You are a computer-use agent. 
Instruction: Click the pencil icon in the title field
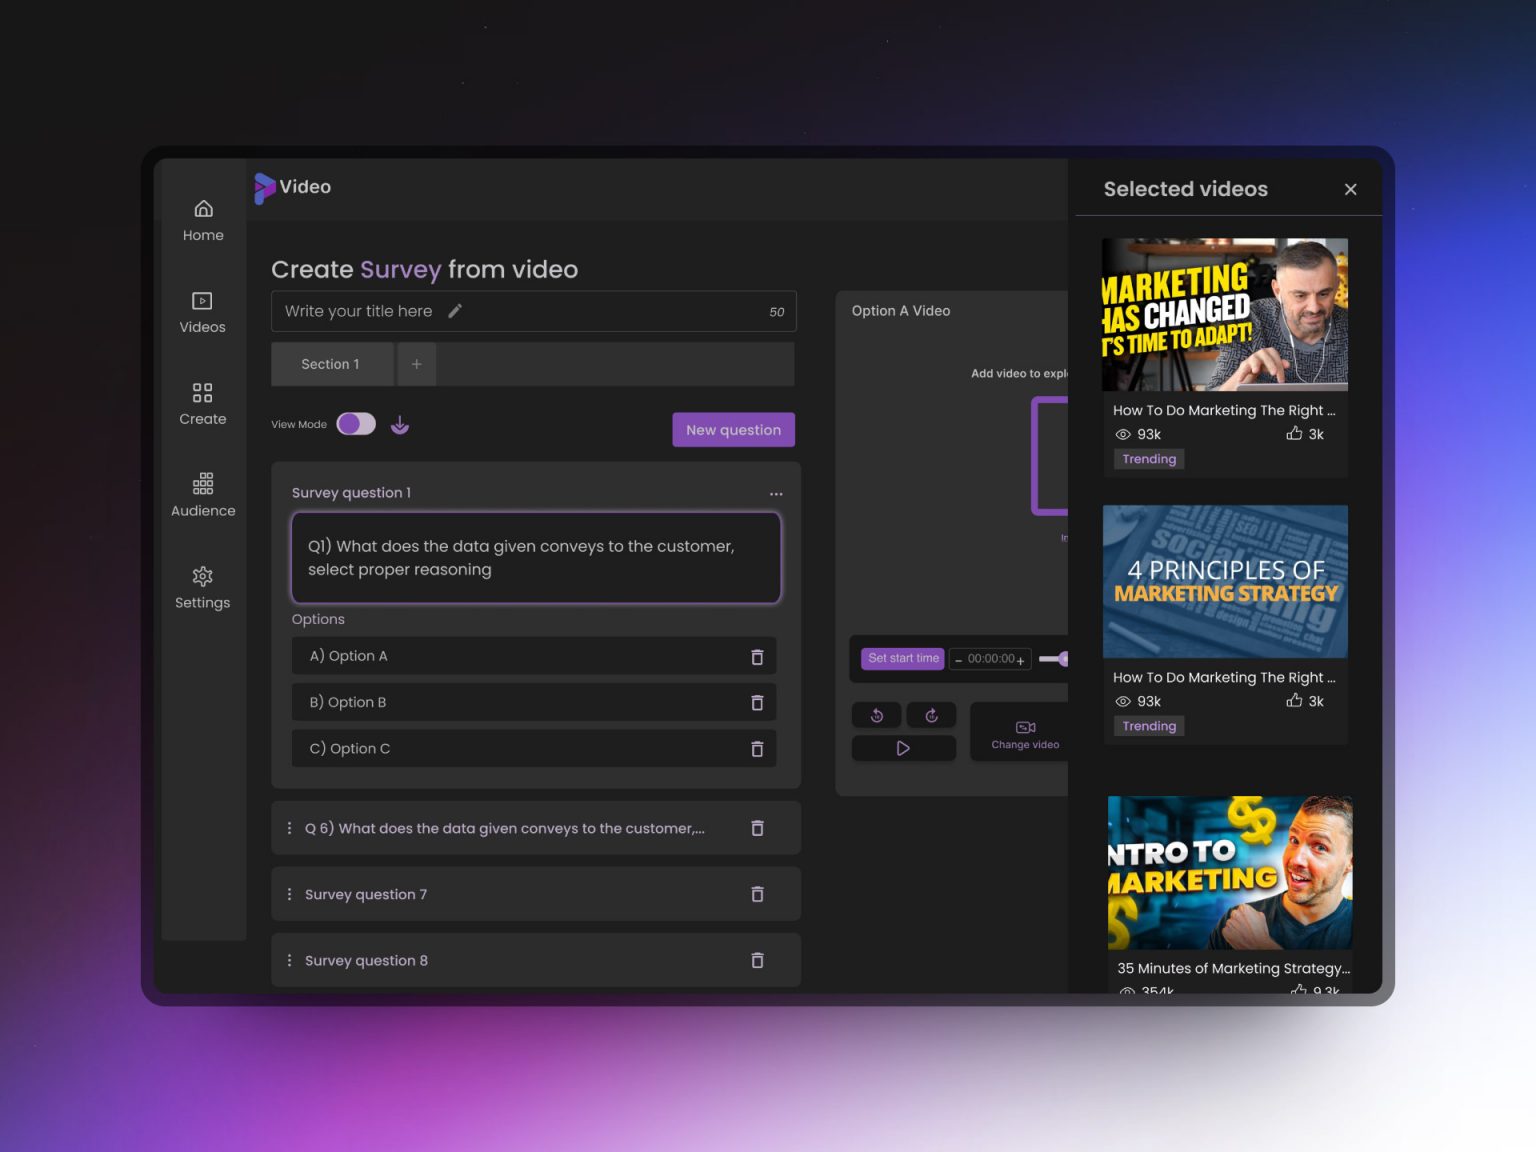pyautogui.click(x=455, y=311)
